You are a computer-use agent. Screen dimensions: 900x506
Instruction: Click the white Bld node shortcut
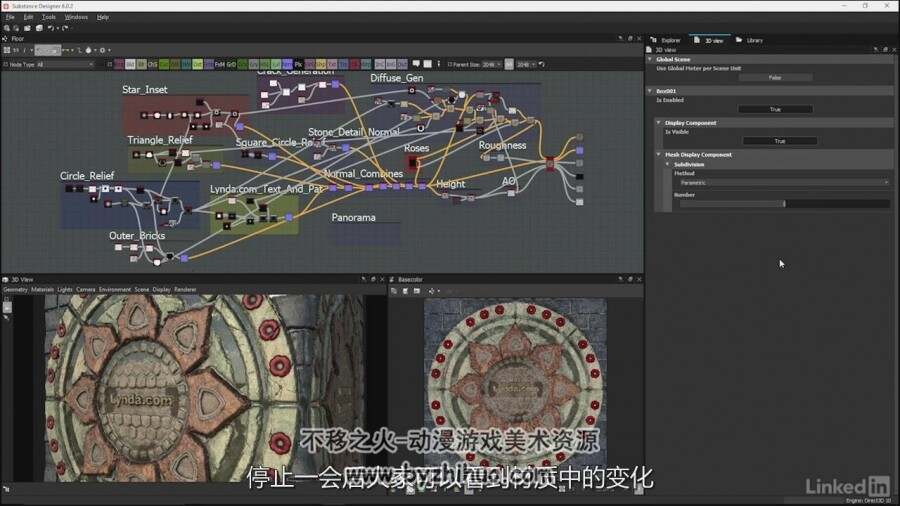coord(130,64)
